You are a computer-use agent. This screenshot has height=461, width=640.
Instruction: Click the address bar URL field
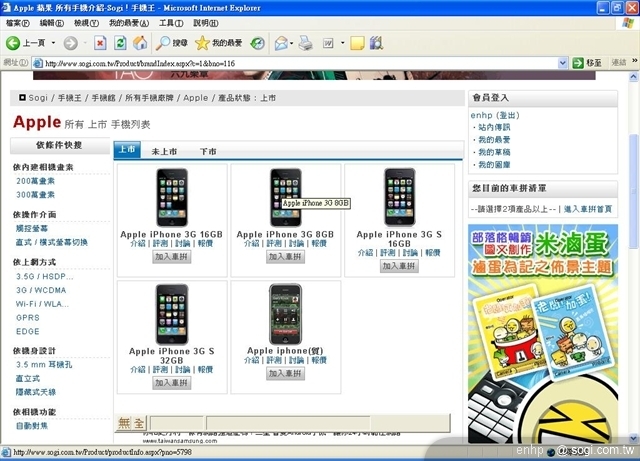[x=300, y=63]
